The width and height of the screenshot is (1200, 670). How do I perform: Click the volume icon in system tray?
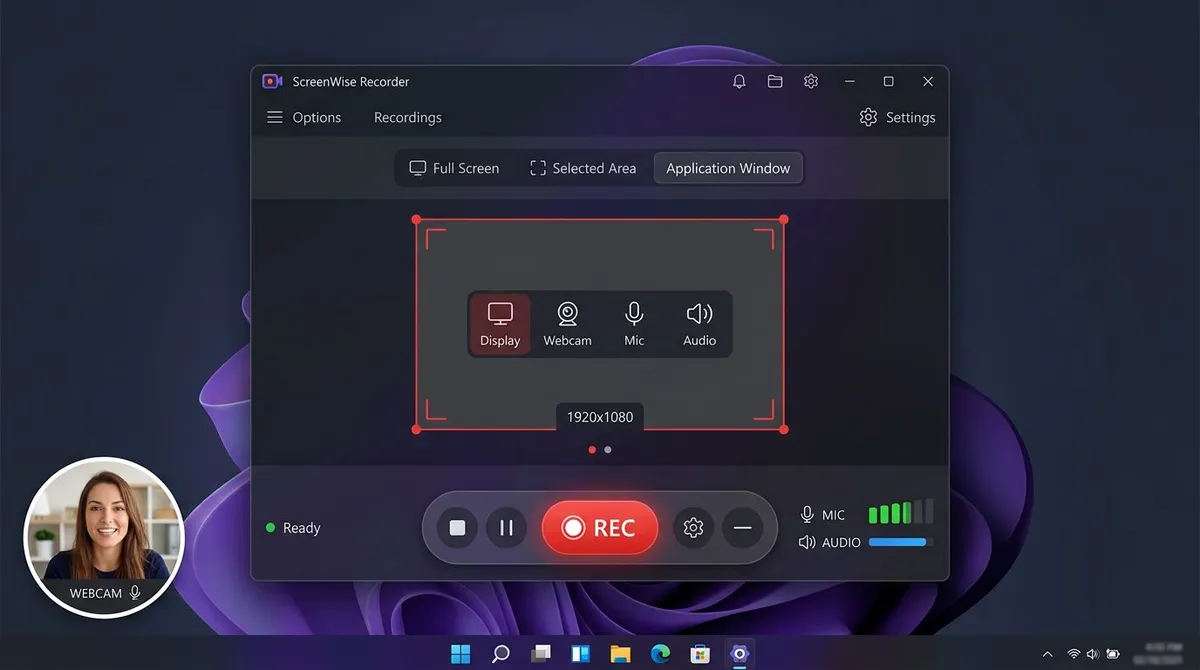1093,654
